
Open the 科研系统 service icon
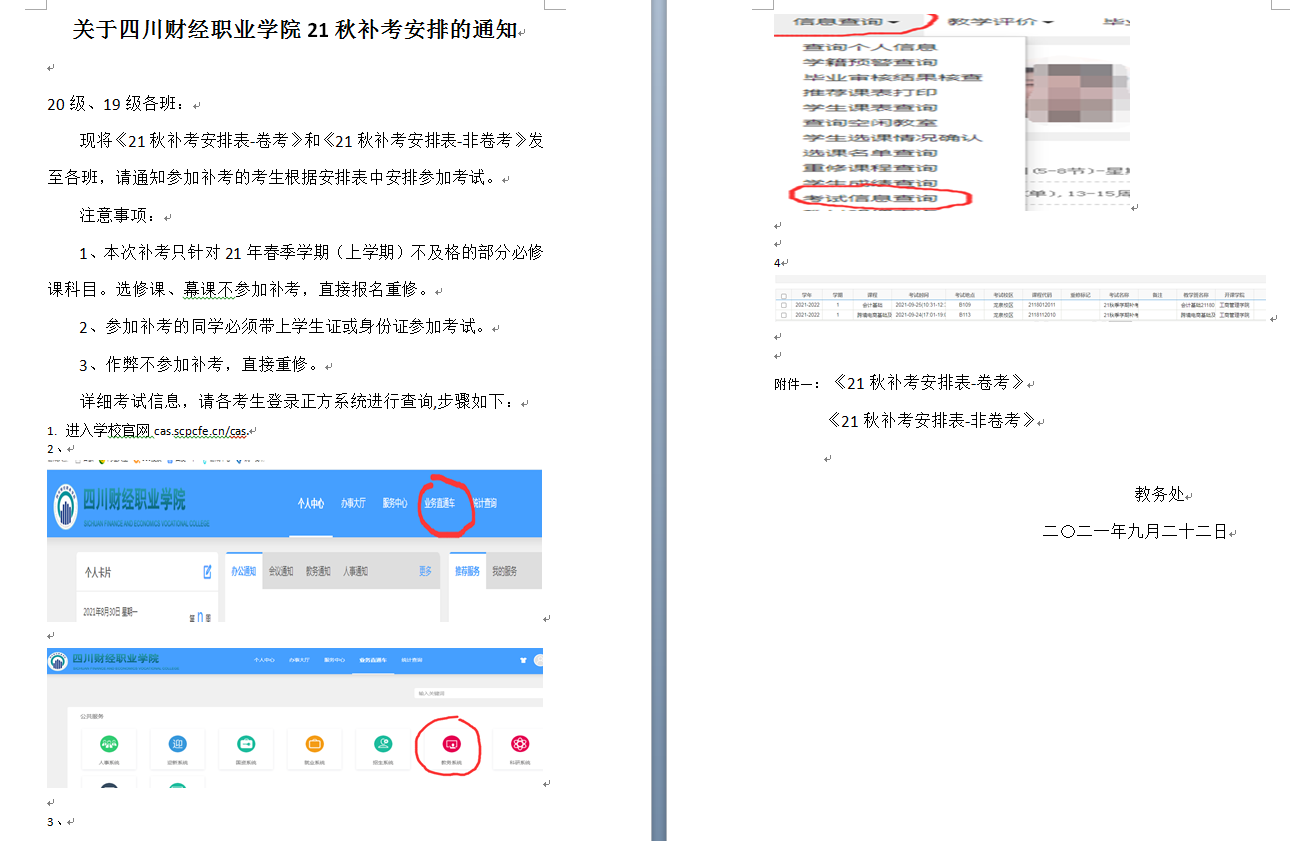519,744
